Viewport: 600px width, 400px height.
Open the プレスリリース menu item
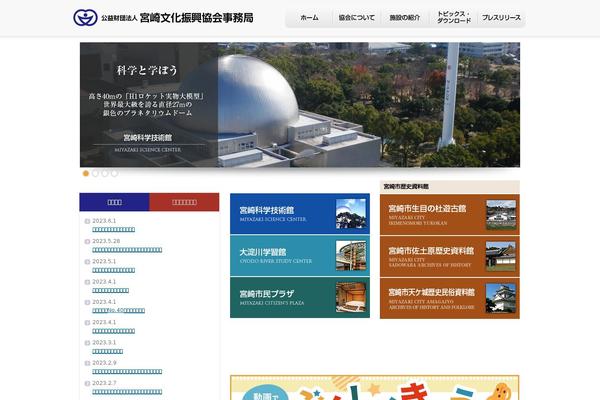[501, 18]
